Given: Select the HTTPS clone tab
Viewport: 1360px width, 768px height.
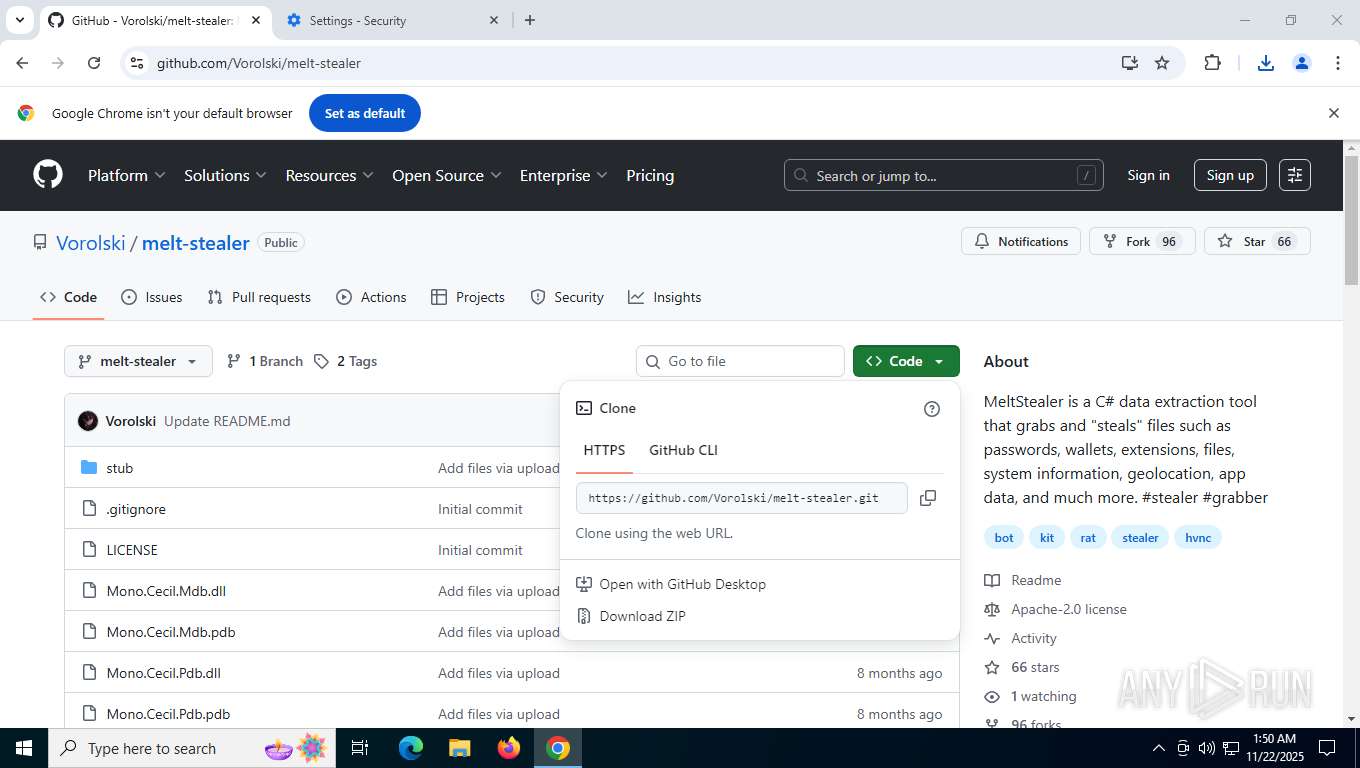Looking at the screenshot, I should (604, 450).
